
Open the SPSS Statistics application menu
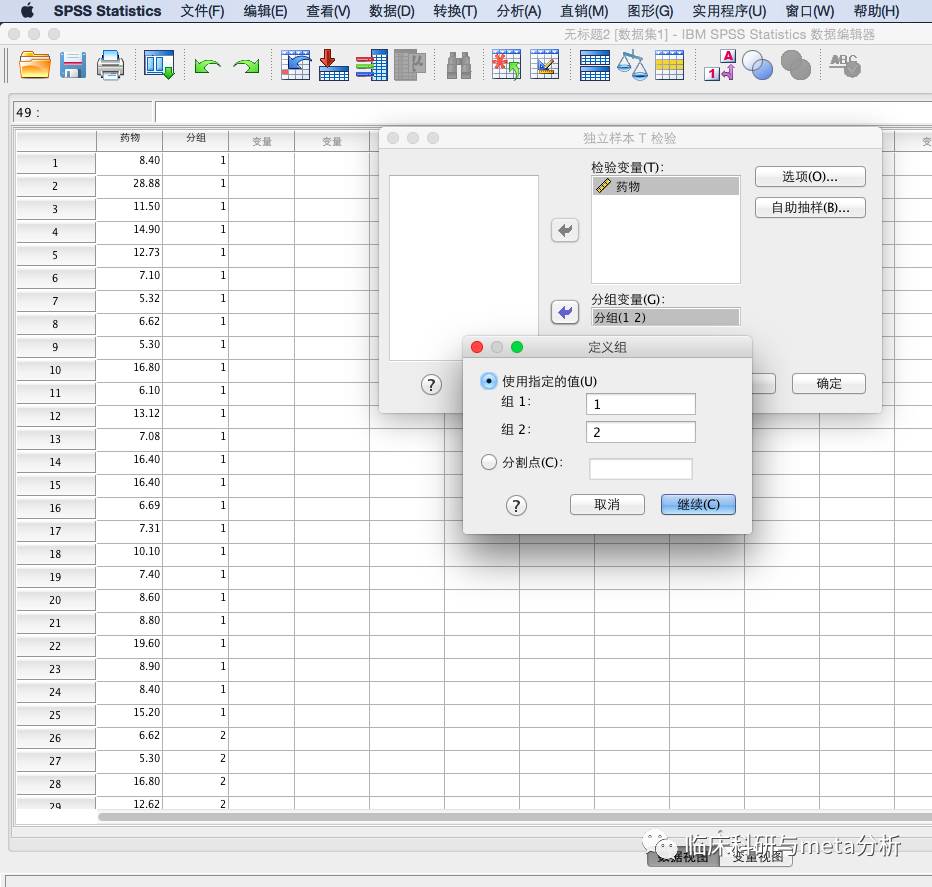(108, 11)
